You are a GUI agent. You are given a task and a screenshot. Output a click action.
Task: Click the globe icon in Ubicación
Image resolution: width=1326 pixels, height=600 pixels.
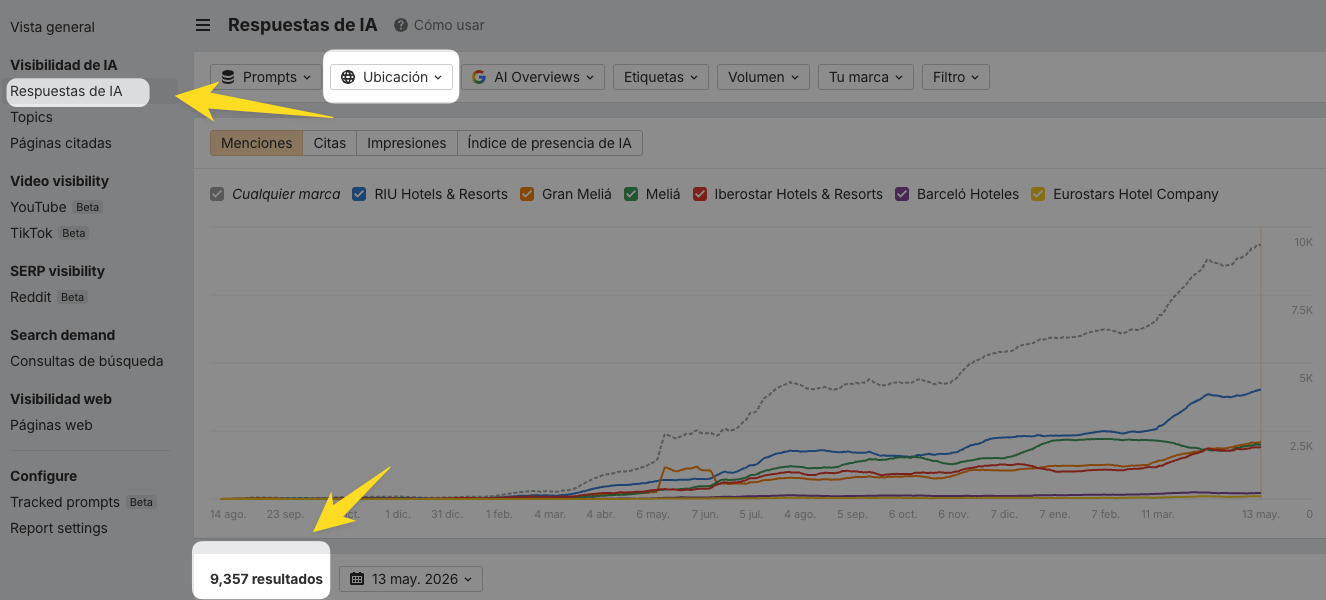tap(348, 77)
